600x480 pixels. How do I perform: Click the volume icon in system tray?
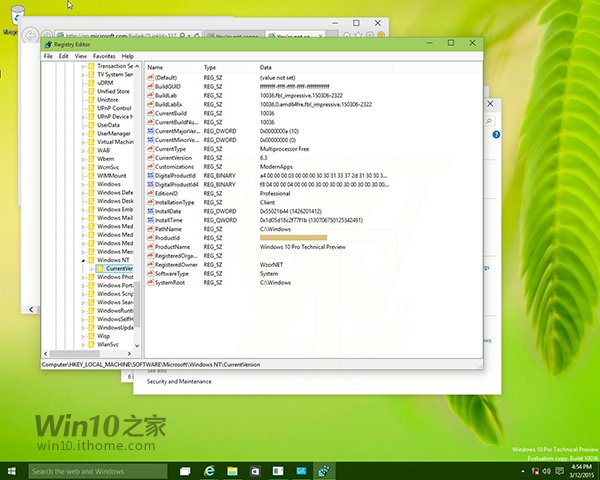click(547, 471)
